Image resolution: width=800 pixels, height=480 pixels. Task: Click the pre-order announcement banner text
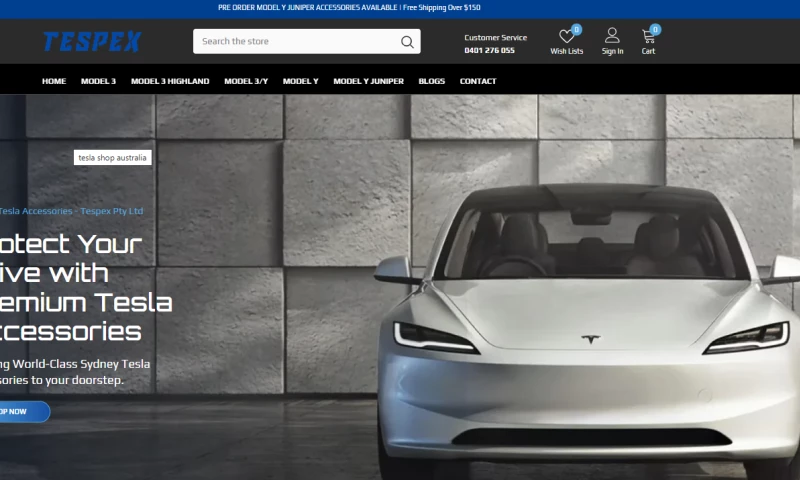coord(349,8)
